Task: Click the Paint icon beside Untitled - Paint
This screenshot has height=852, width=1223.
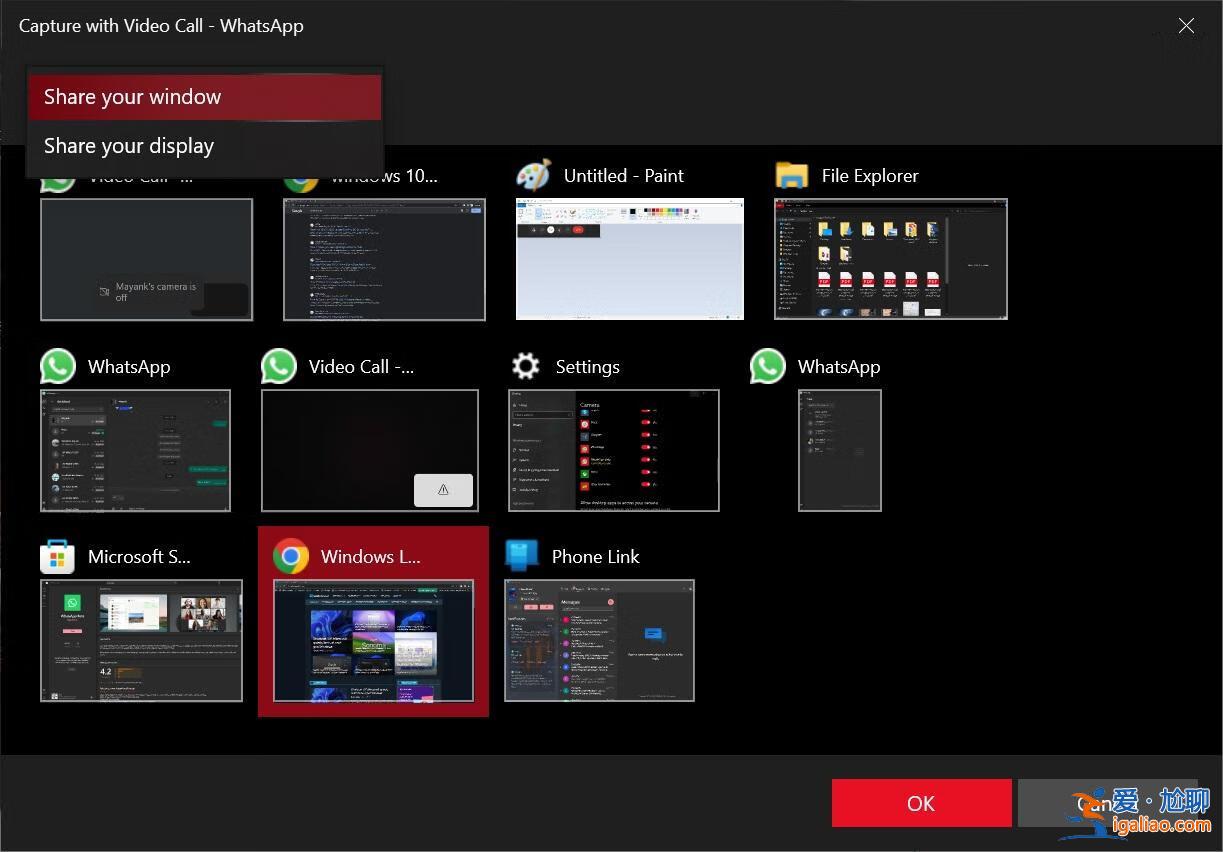Action: (x=534, y=174)
